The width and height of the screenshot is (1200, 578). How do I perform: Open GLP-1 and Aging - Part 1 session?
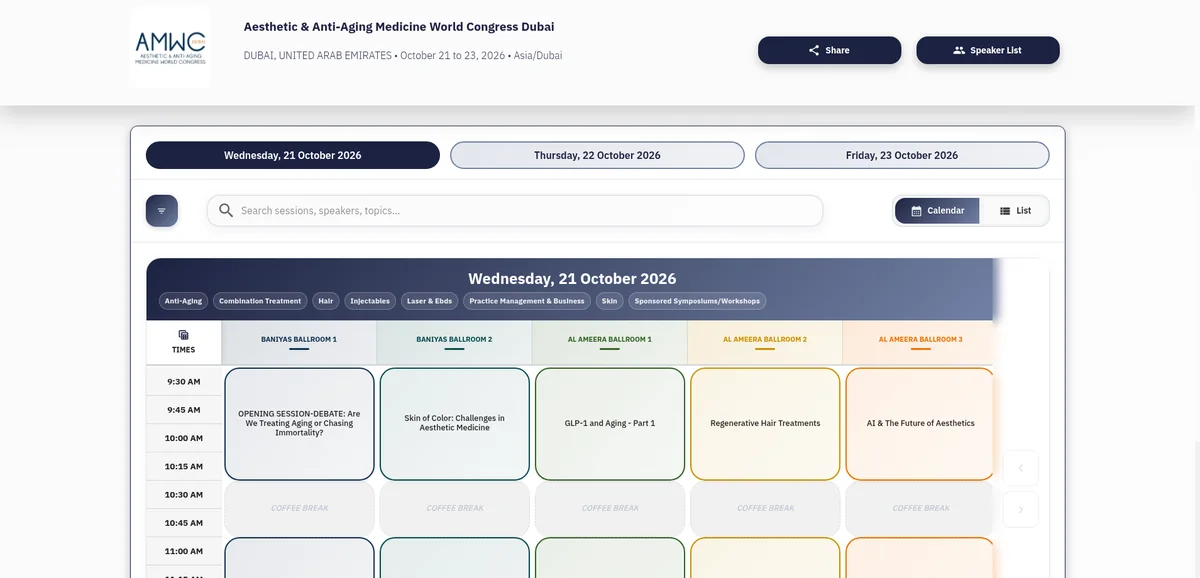click(610, 424)
